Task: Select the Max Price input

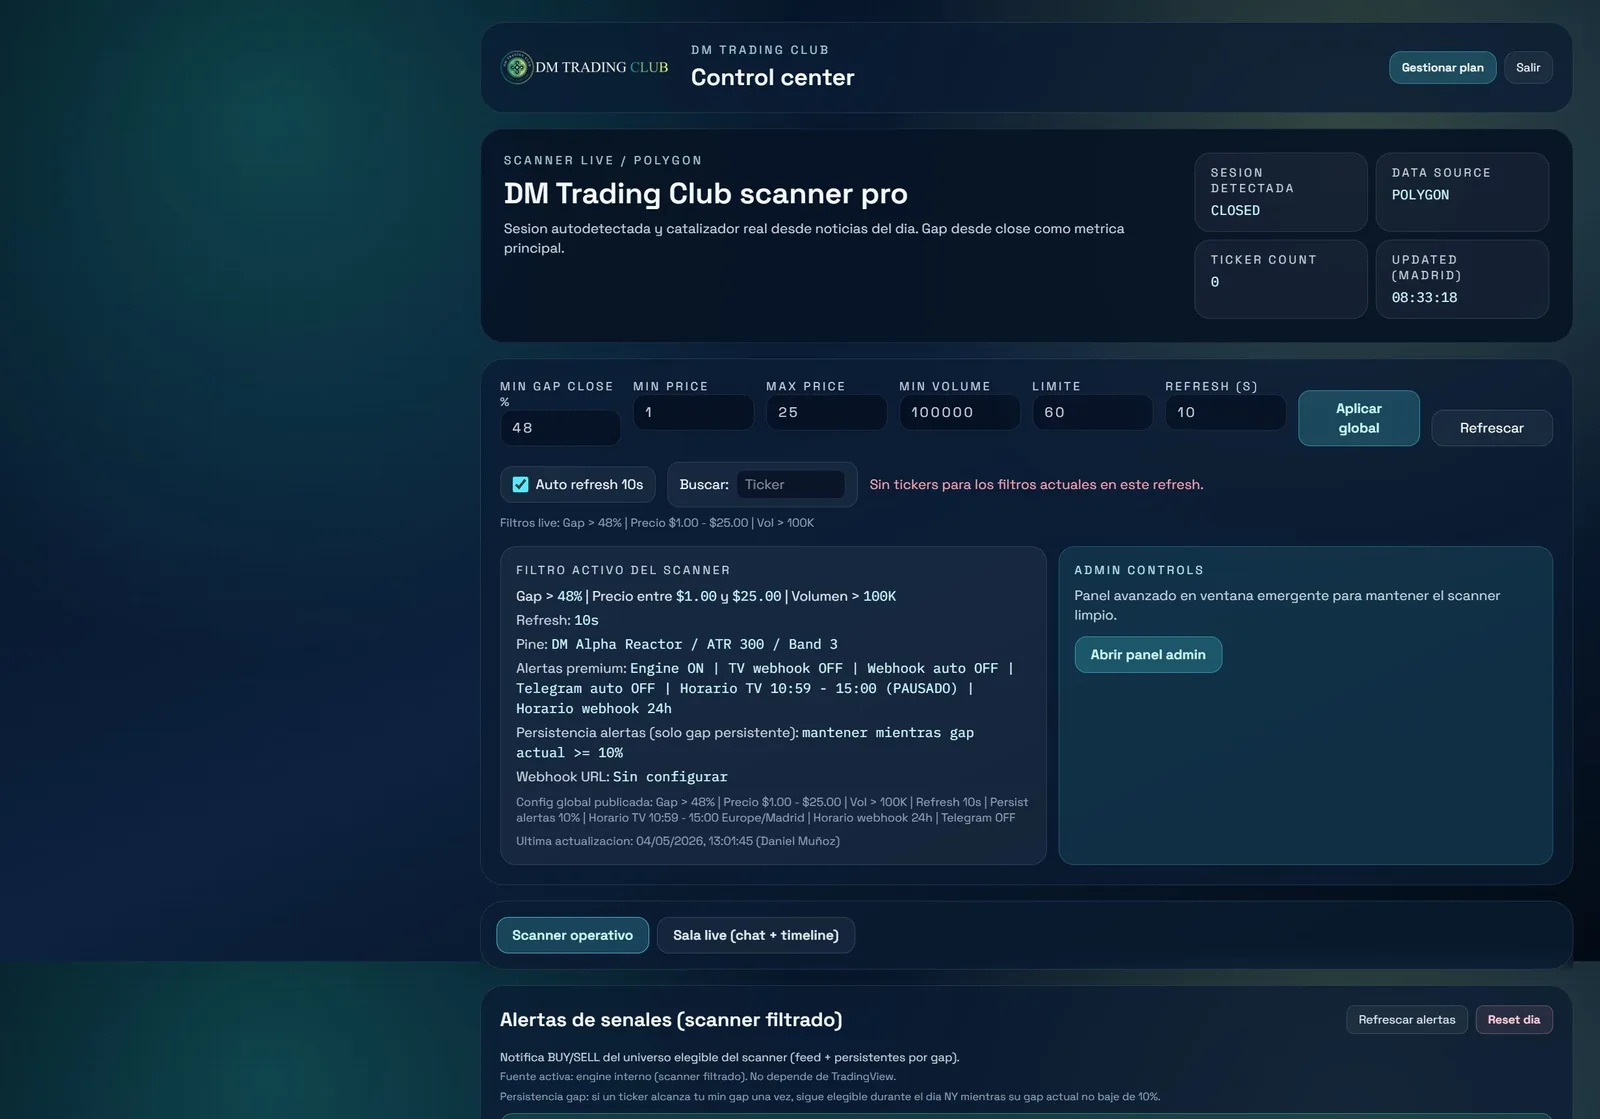Action: 826,412
